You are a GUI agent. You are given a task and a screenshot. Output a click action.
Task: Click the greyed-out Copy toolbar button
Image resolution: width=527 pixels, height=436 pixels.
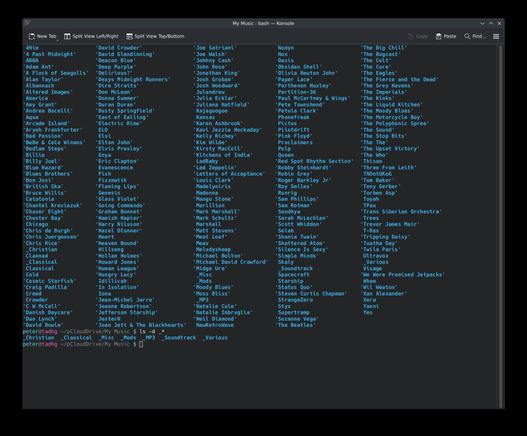pyautogui.click(x=418, y=36)
